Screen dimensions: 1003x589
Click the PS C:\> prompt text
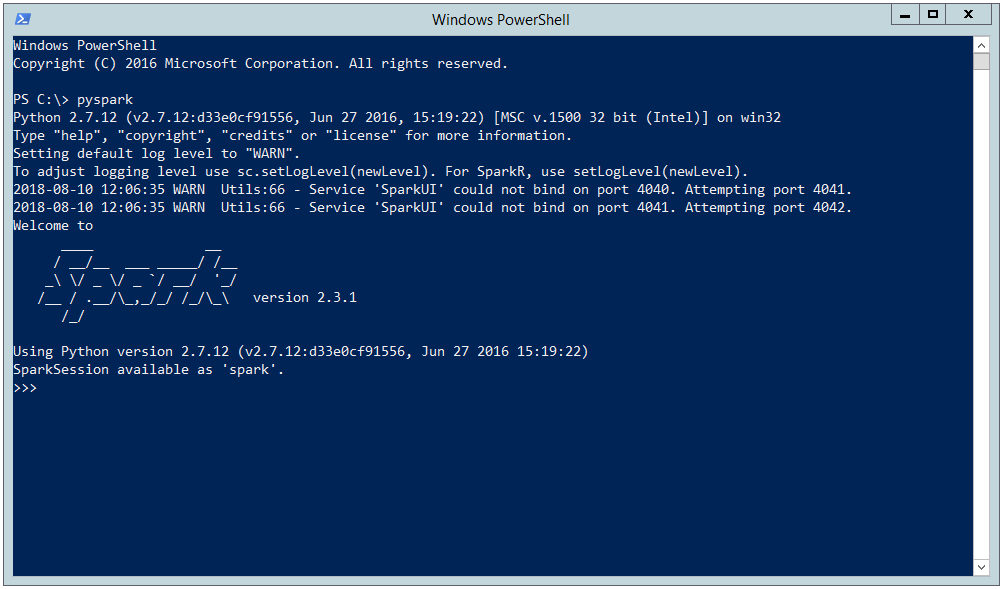pyautogui.click(x=40, y=100)
